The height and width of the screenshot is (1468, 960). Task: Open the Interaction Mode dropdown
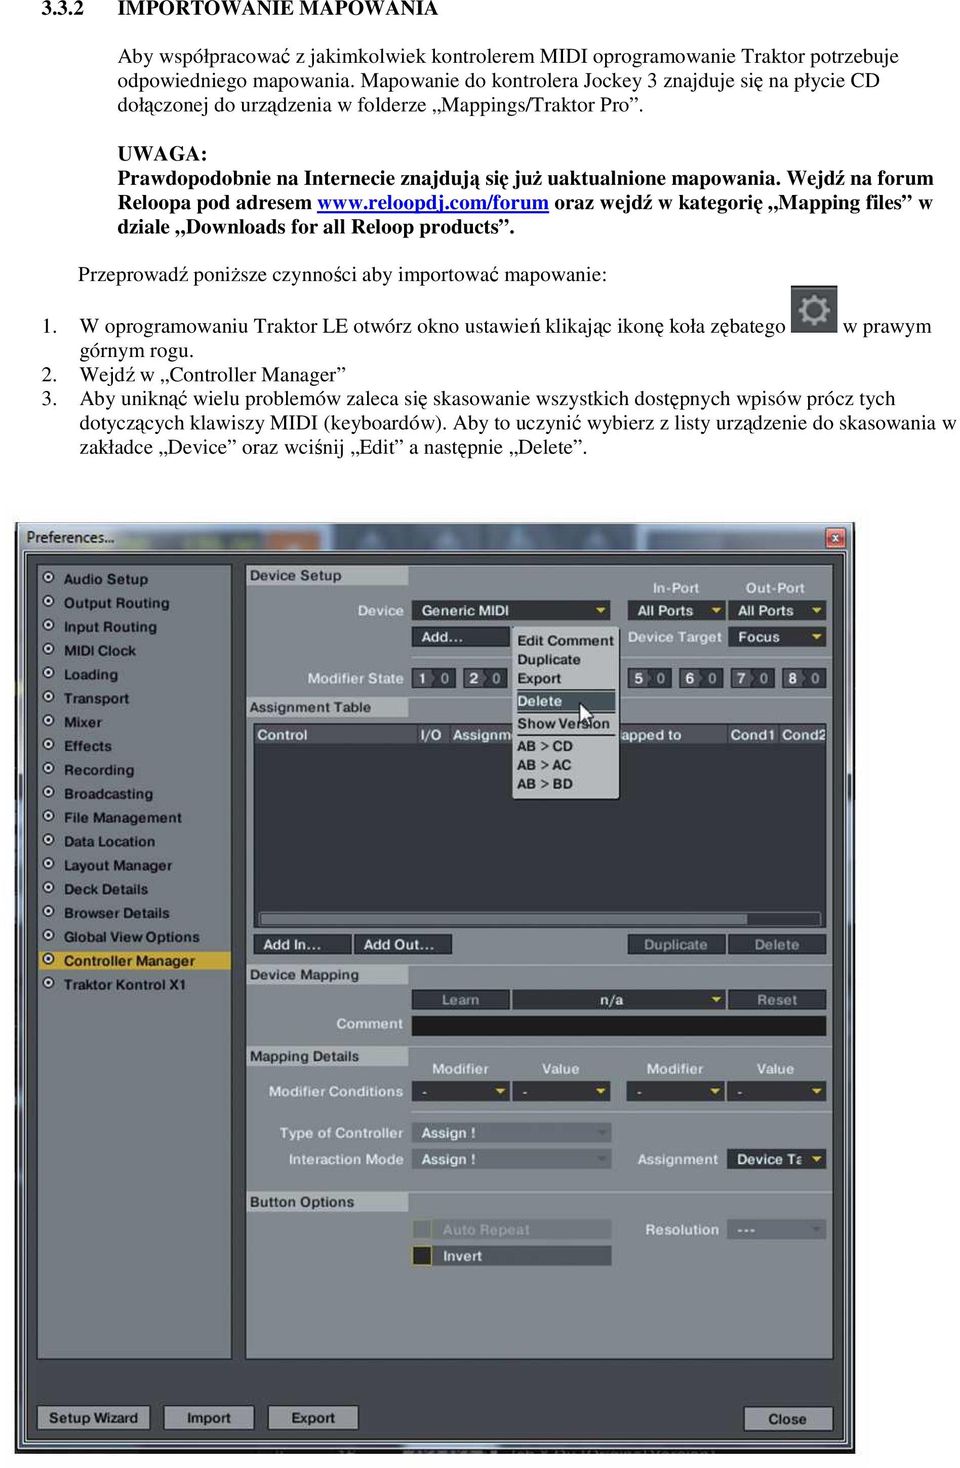[x=511, y=1159]
